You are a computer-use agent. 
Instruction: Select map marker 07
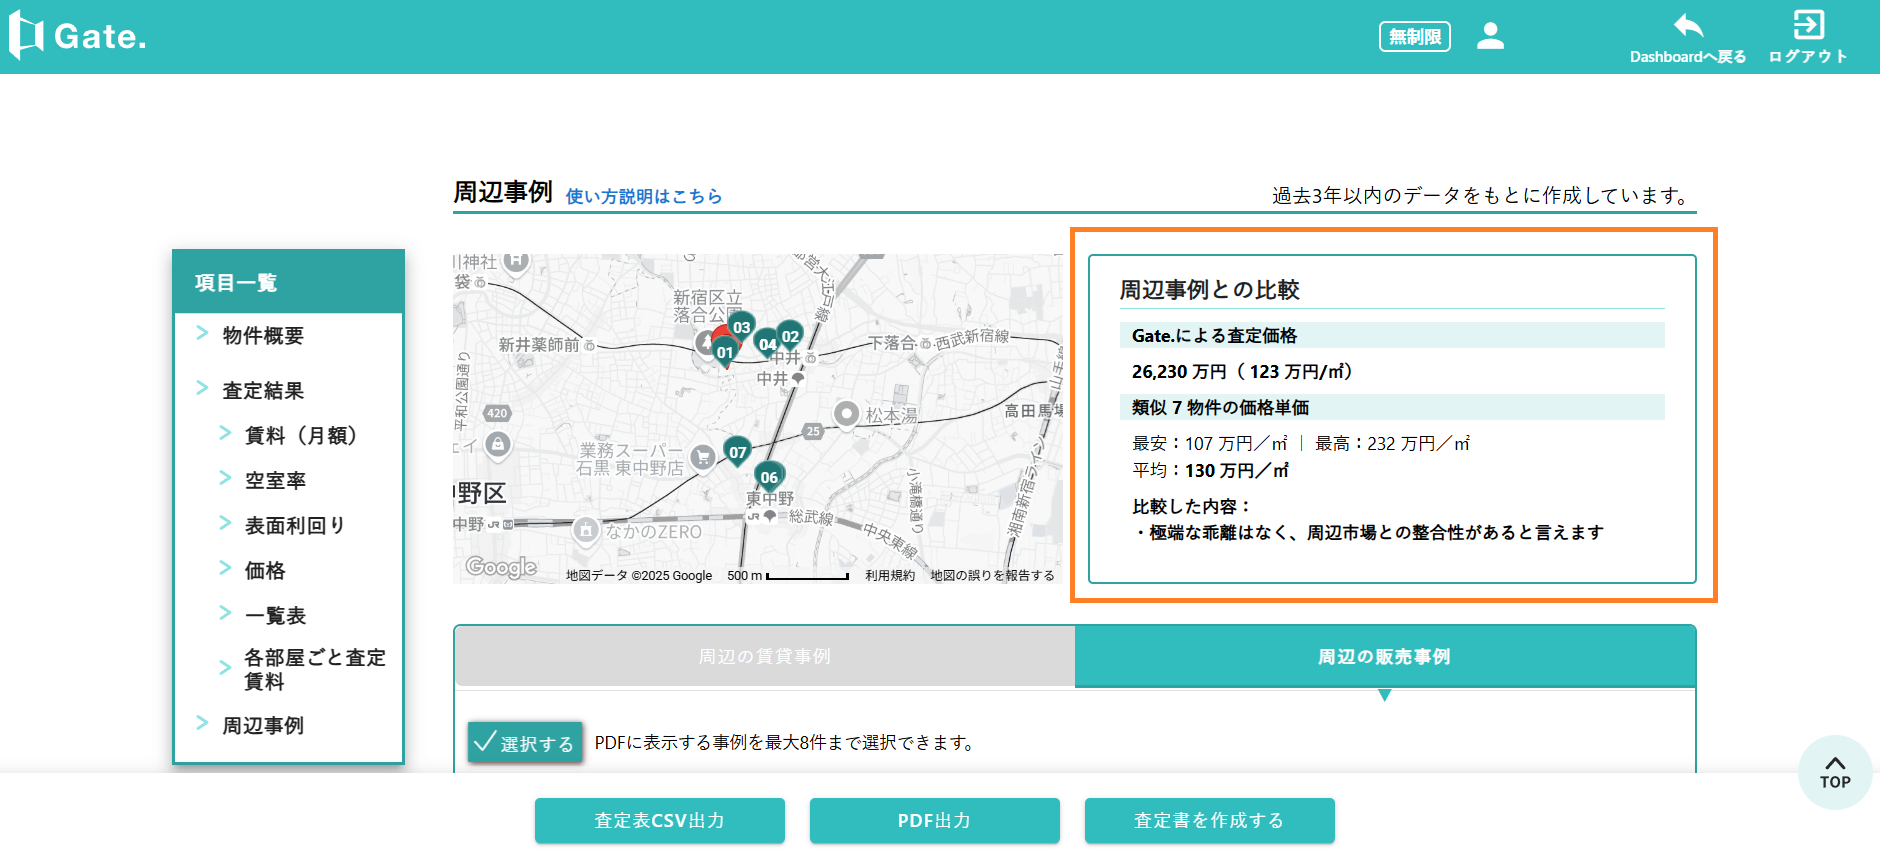click(x=737, y=452)
